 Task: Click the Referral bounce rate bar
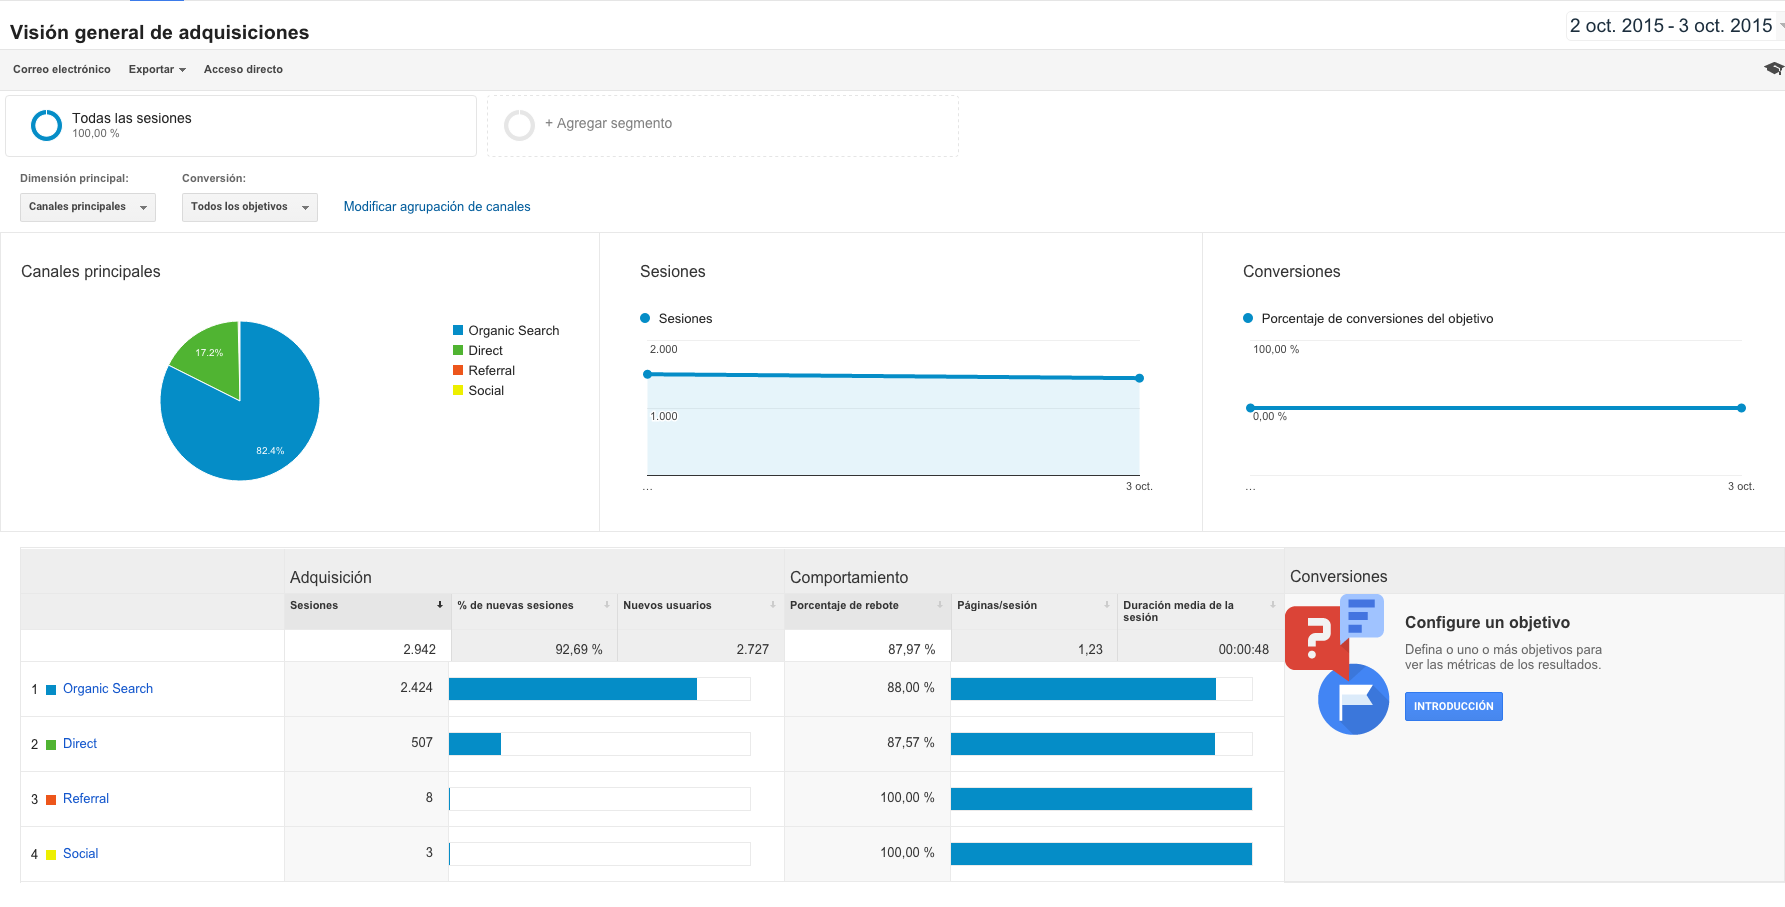[1101, 799]
